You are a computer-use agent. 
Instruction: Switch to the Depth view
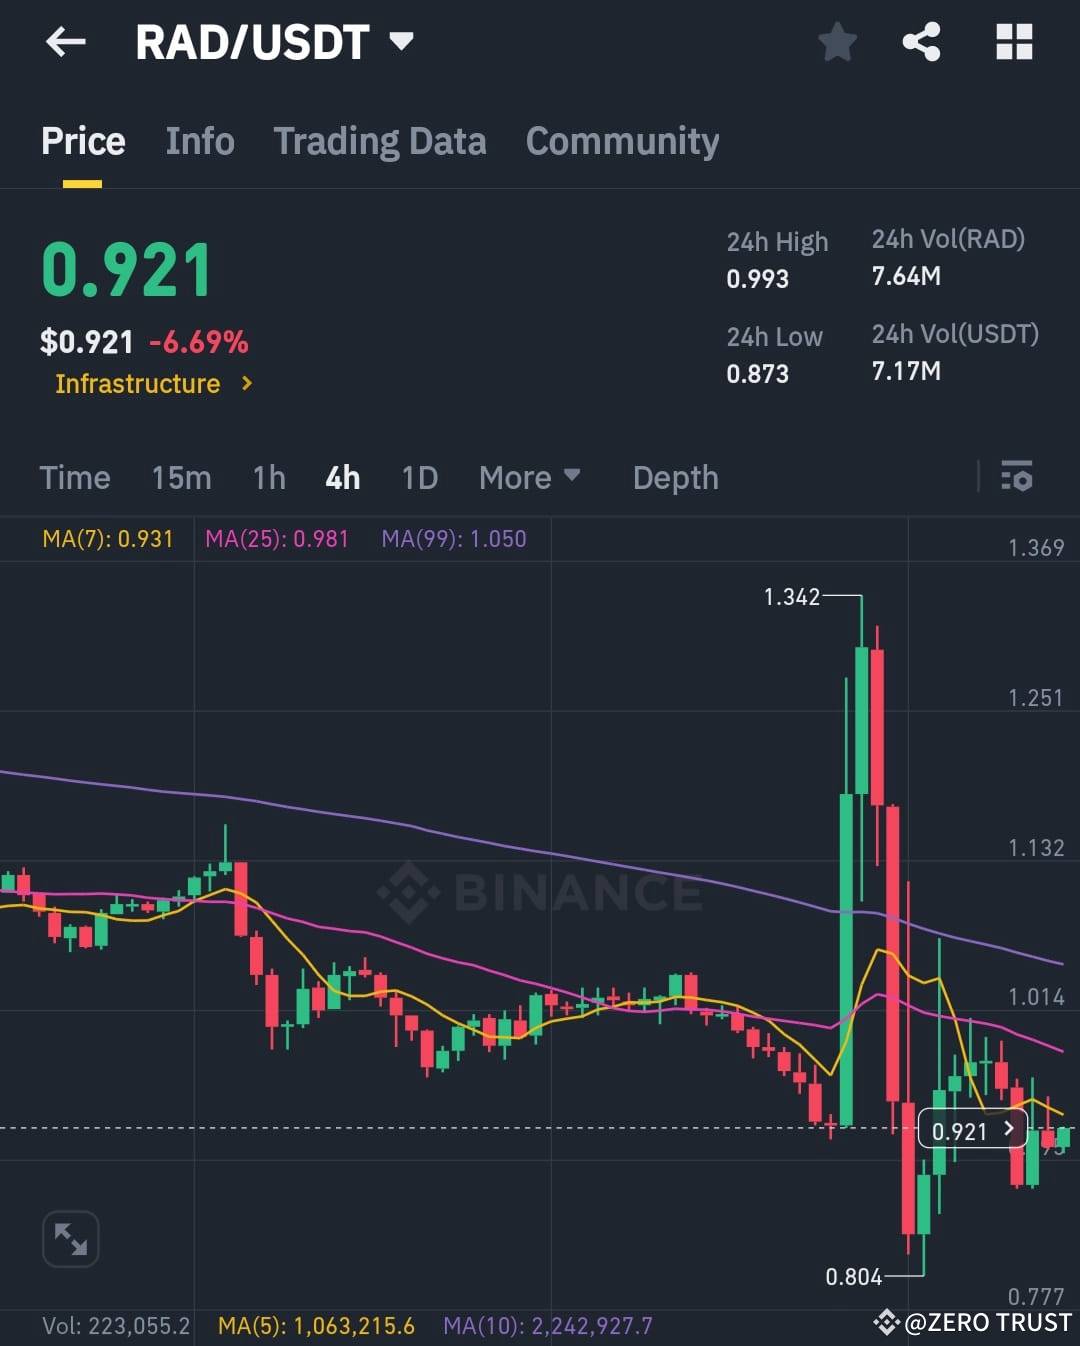click(x=675, y=477)
